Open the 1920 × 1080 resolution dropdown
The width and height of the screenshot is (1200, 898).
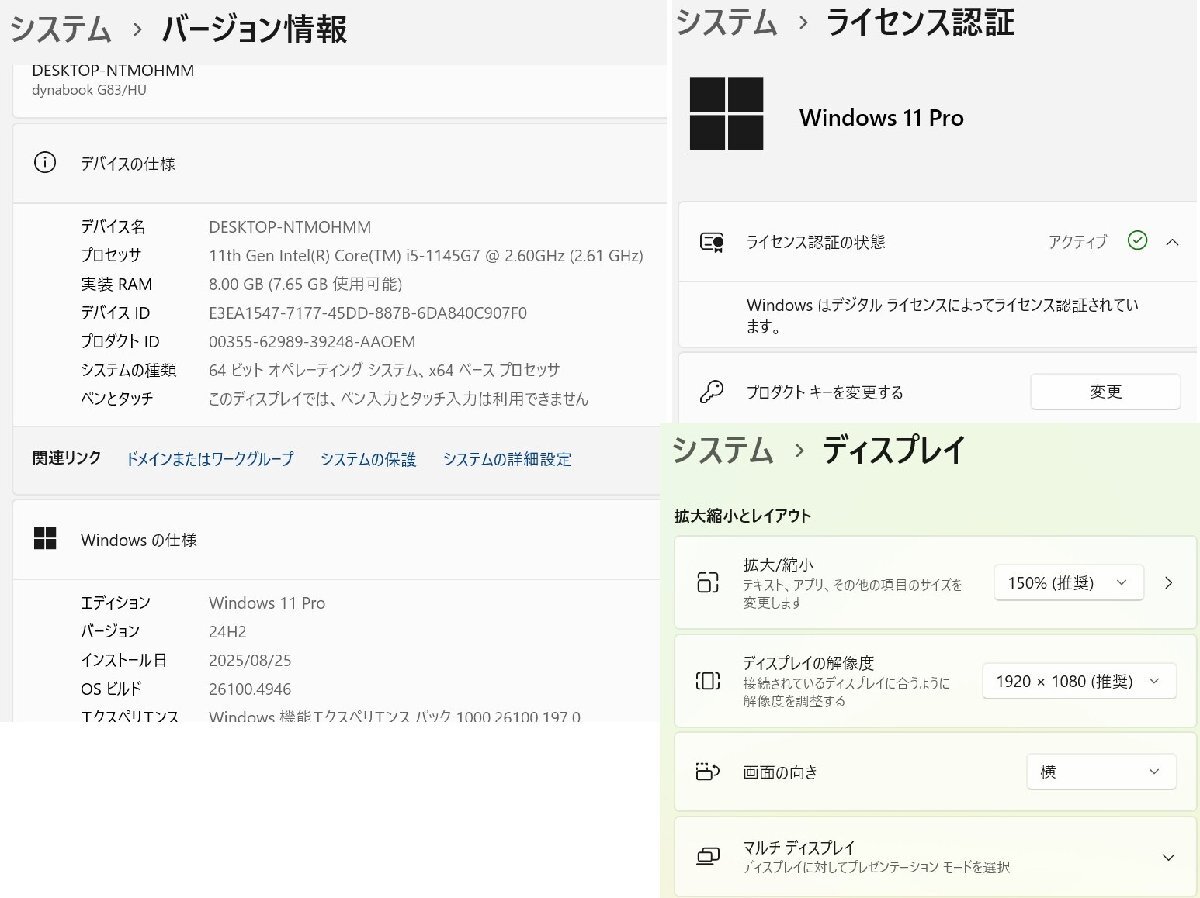click(1079, 680)
